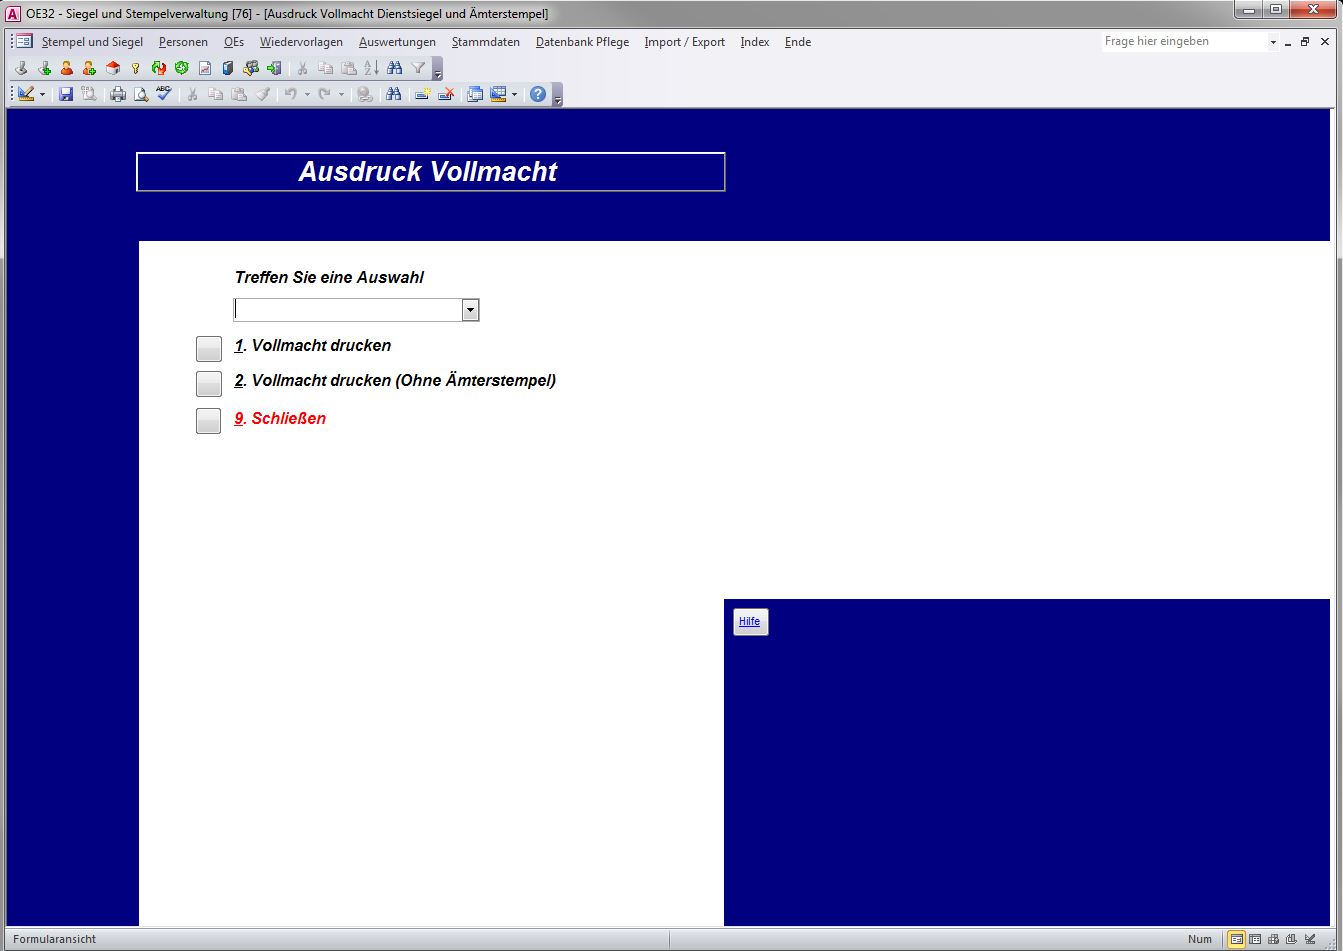1343x951 pixels.
Task: Switch to PivotTable view in status bar
Action: pyautogui.click(x=1273, y=939)
